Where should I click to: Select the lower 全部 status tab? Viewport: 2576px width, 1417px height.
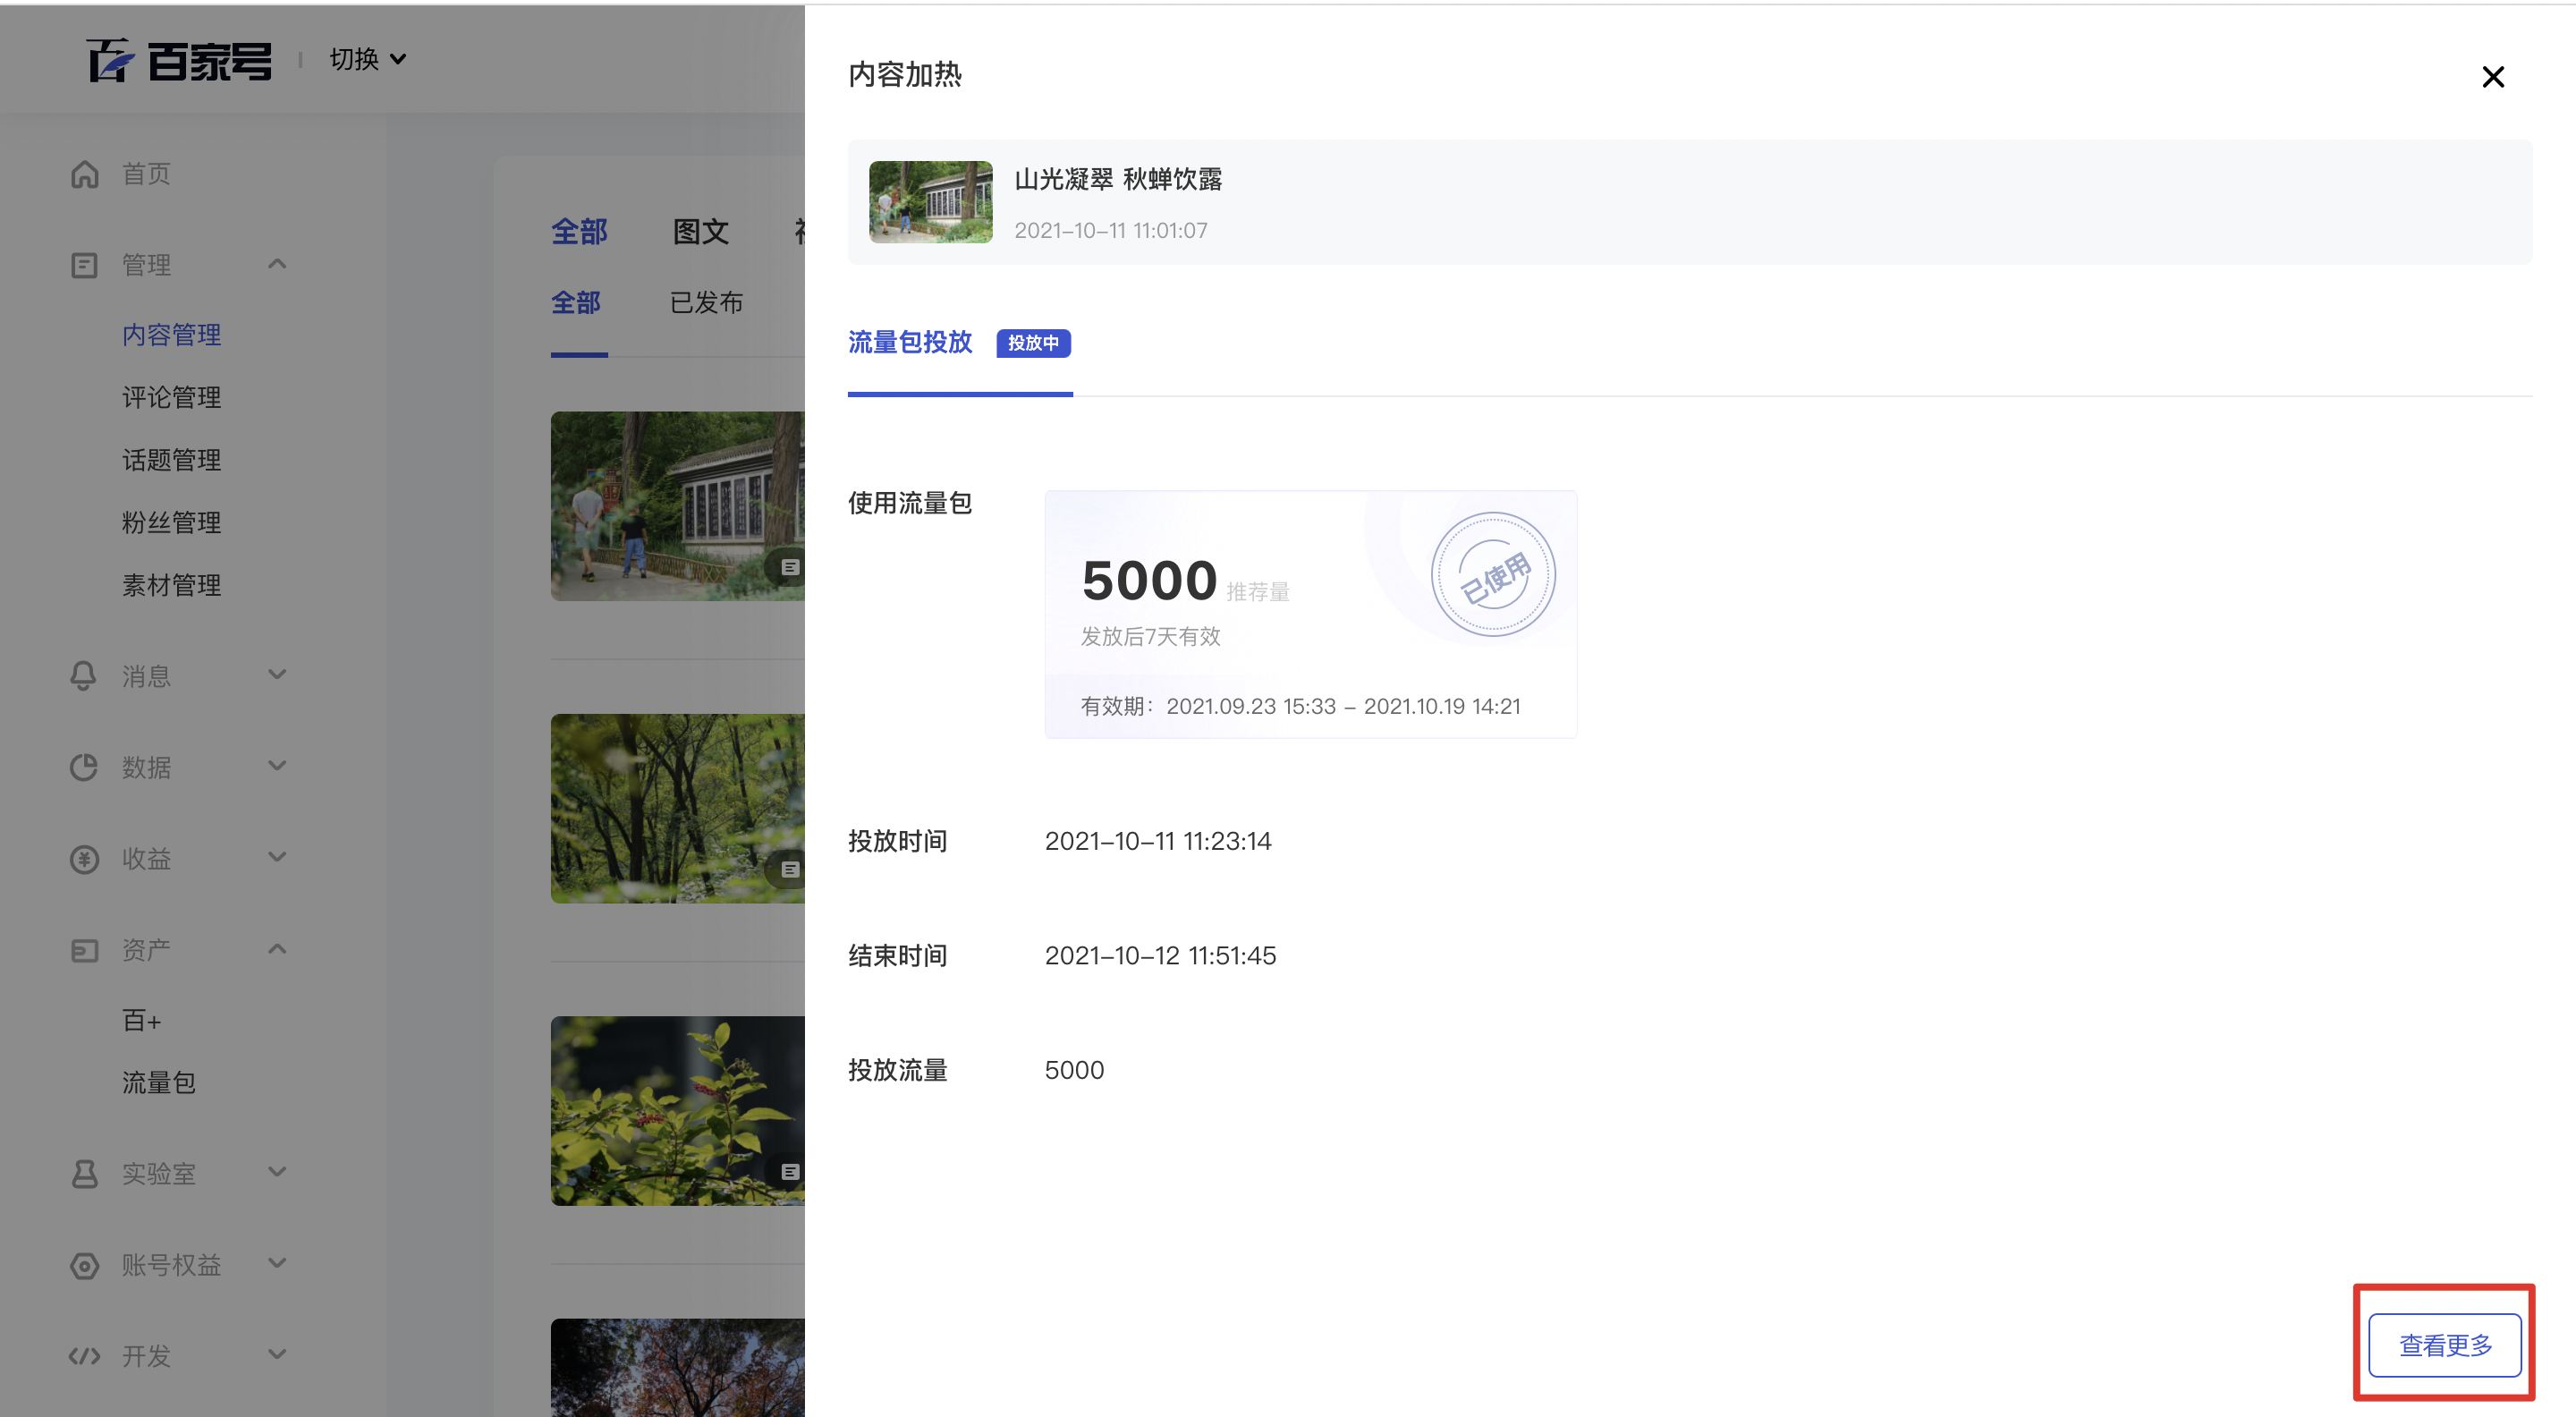pyautogui.click(x=576, y=303)
